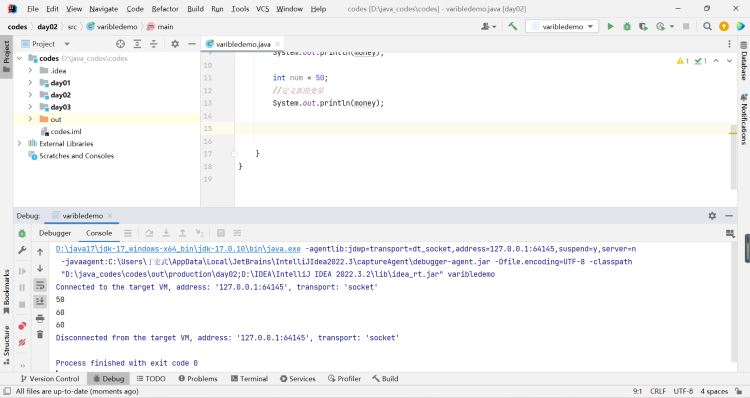
Task: Open Project panel settings gear
Action: click(175, 44)
